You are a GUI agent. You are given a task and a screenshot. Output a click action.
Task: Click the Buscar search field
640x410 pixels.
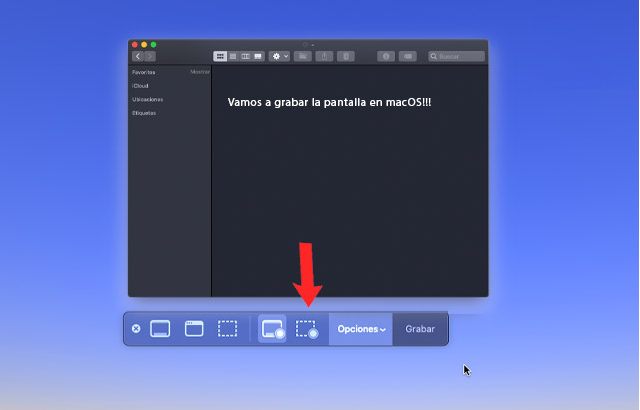(x=457, y=57)
